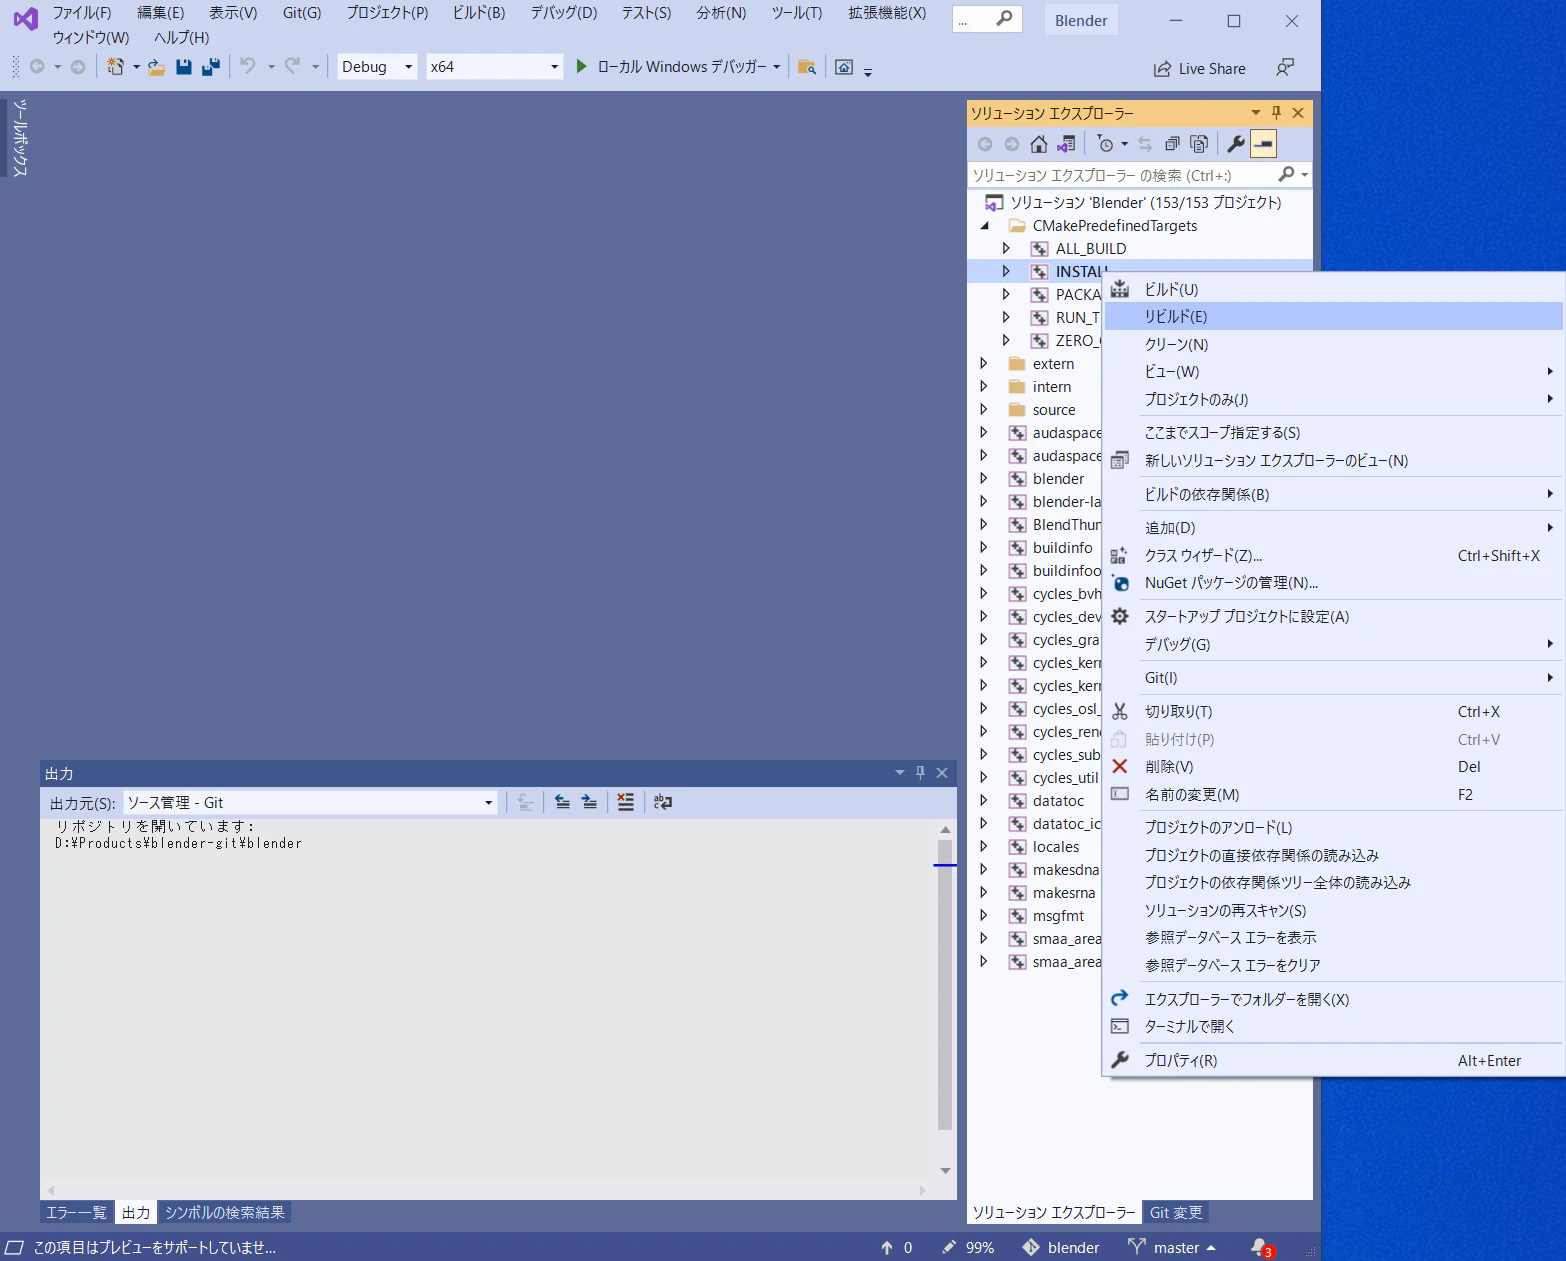The image size is (1566, 1261).
Task: Click in the Solution Explorer search field
Action: [x=1124, y=175]
